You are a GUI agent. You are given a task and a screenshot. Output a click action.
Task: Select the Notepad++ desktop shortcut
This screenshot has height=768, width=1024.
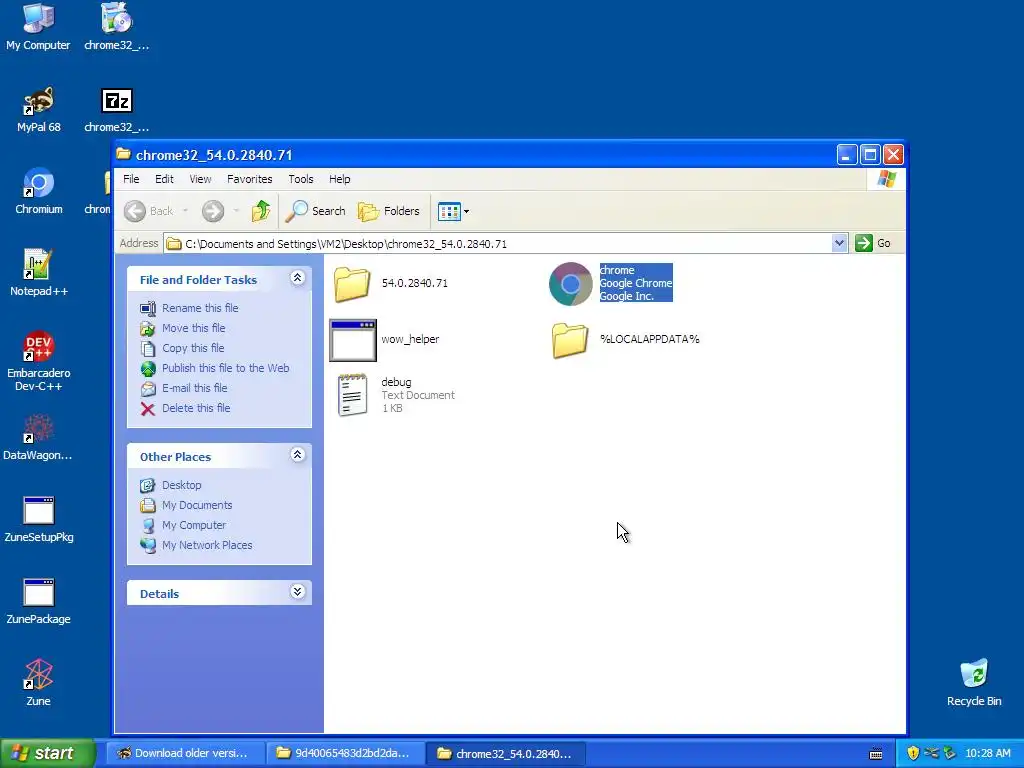39,274
